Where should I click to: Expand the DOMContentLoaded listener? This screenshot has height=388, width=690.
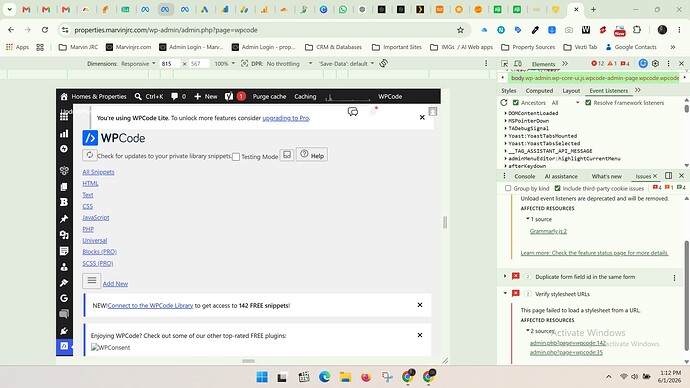coord(505,113)
